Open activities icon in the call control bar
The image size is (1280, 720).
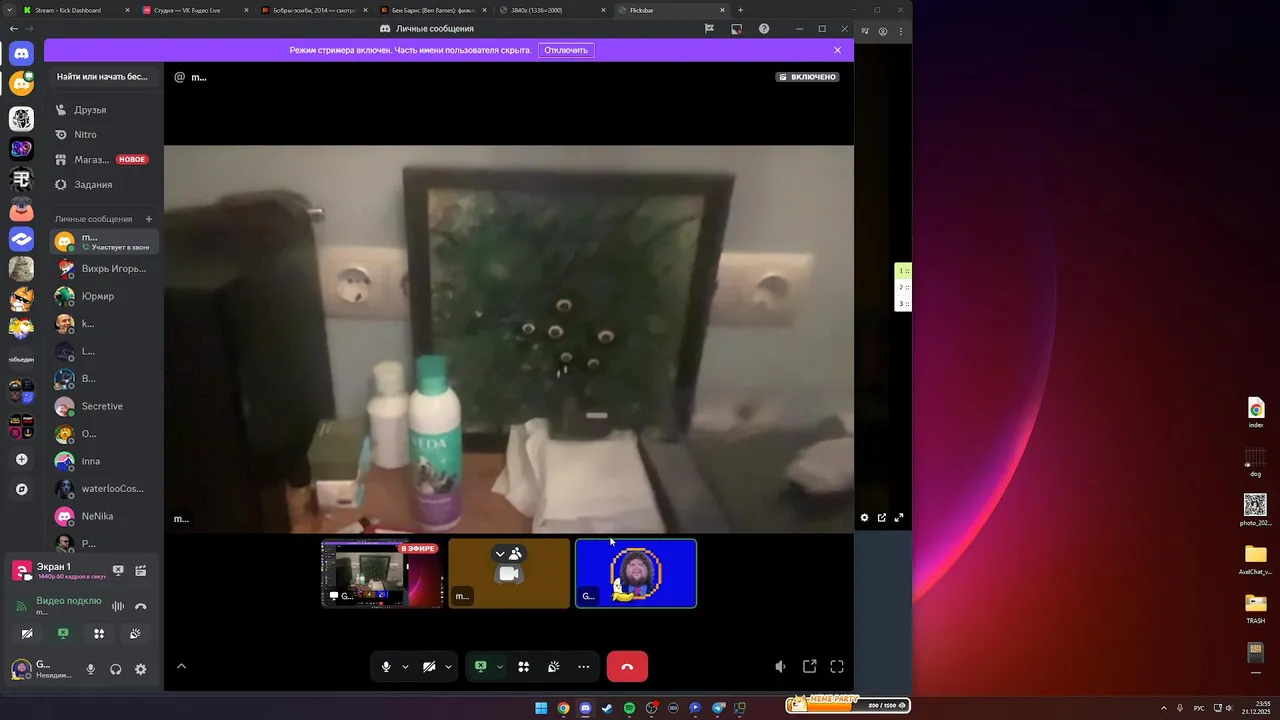pyautogui.click(x=523, y=666)
